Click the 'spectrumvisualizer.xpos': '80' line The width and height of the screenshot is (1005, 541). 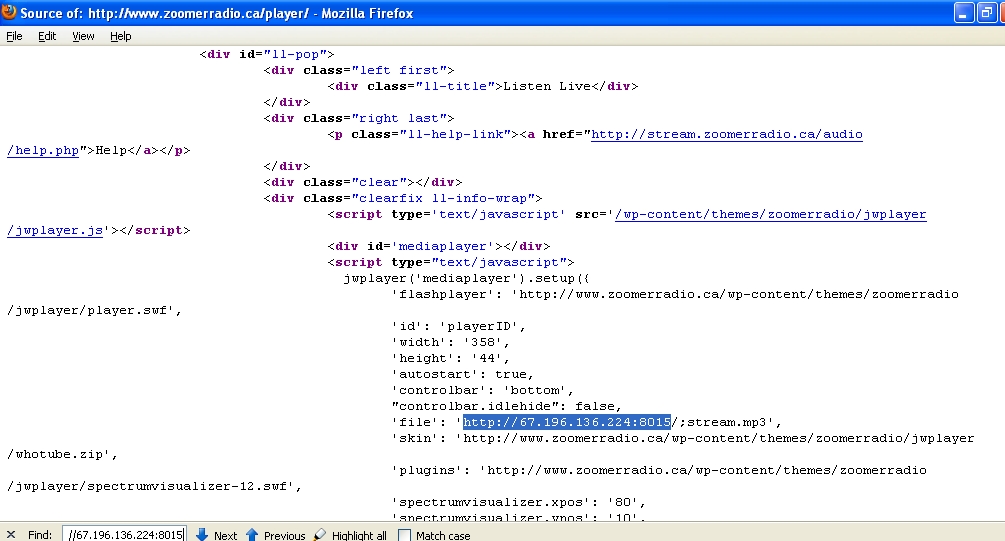tap(519, 502)
